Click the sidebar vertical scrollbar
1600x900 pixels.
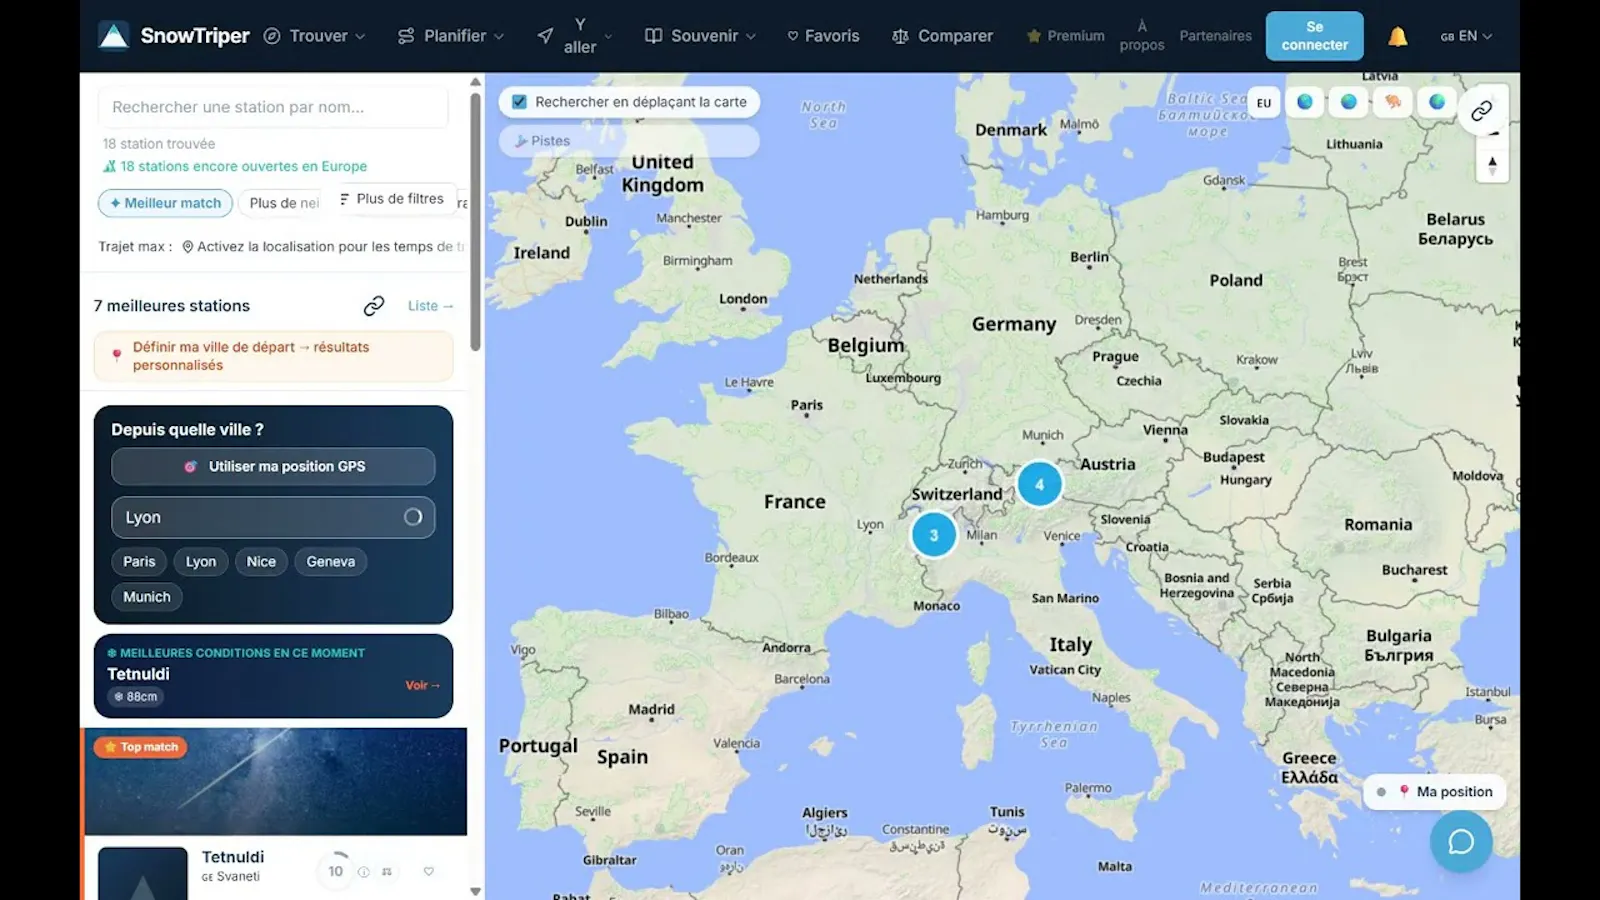[x=476, y=220]
